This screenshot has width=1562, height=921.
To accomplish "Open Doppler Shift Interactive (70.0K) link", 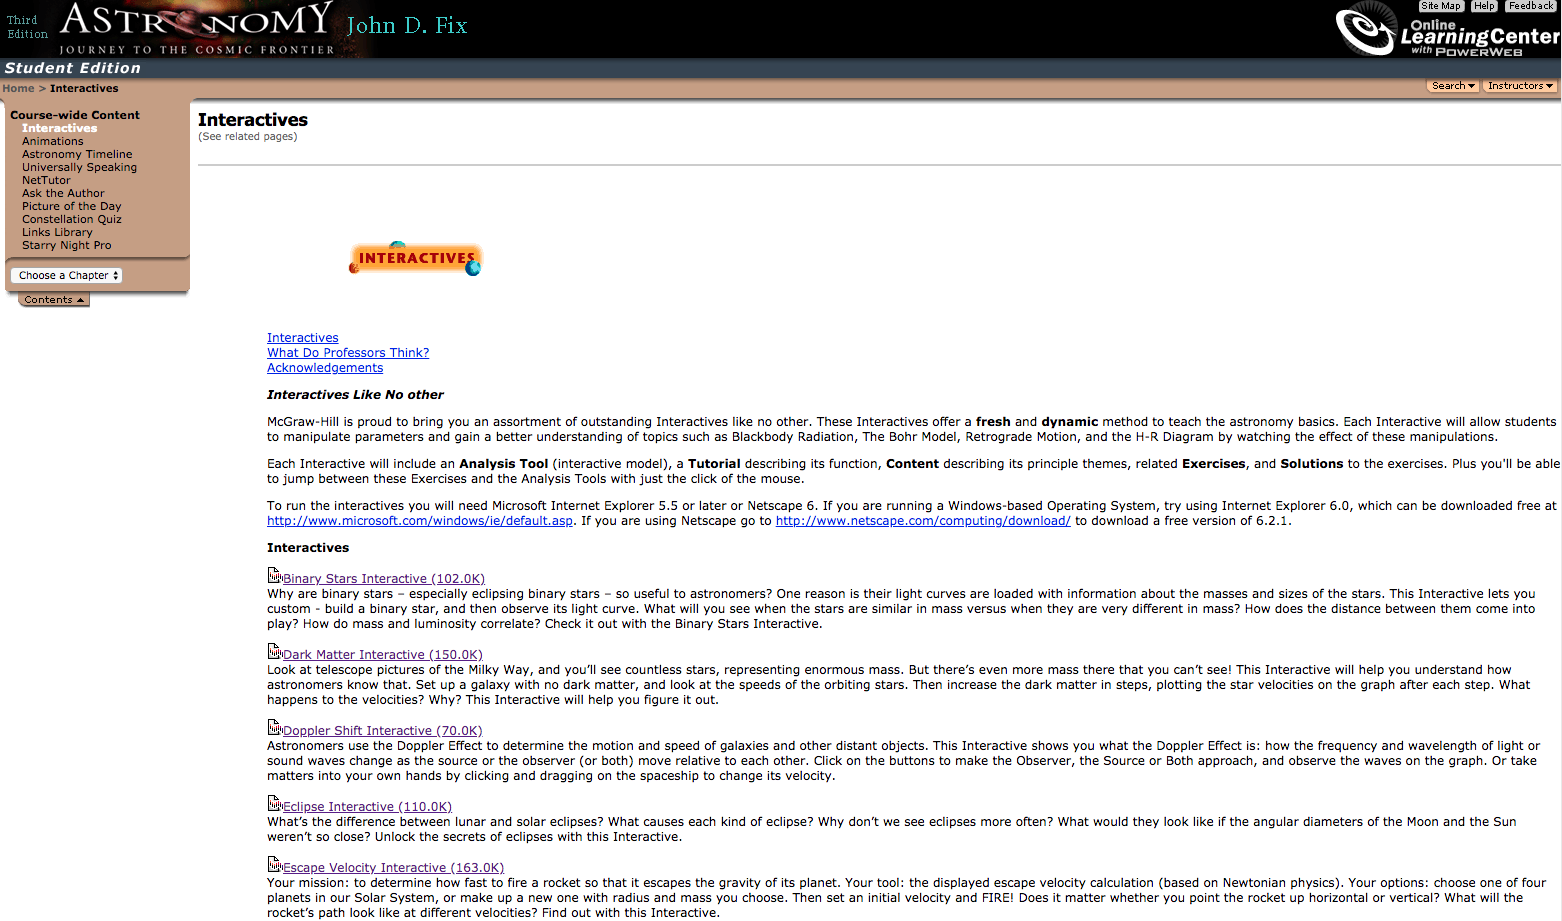I will click(x=383, y=731).
